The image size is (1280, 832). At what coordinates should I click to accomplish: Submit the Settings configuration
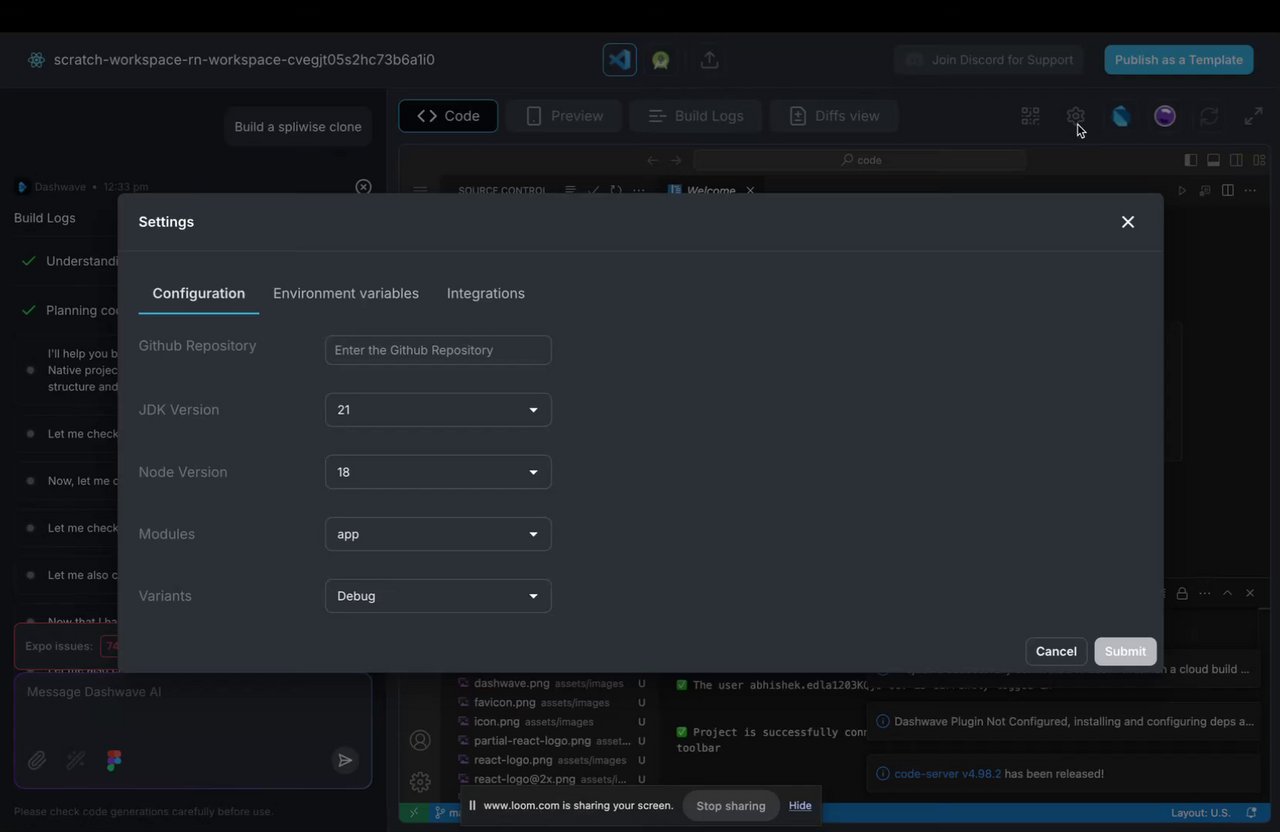click(x=1125, y=651)
